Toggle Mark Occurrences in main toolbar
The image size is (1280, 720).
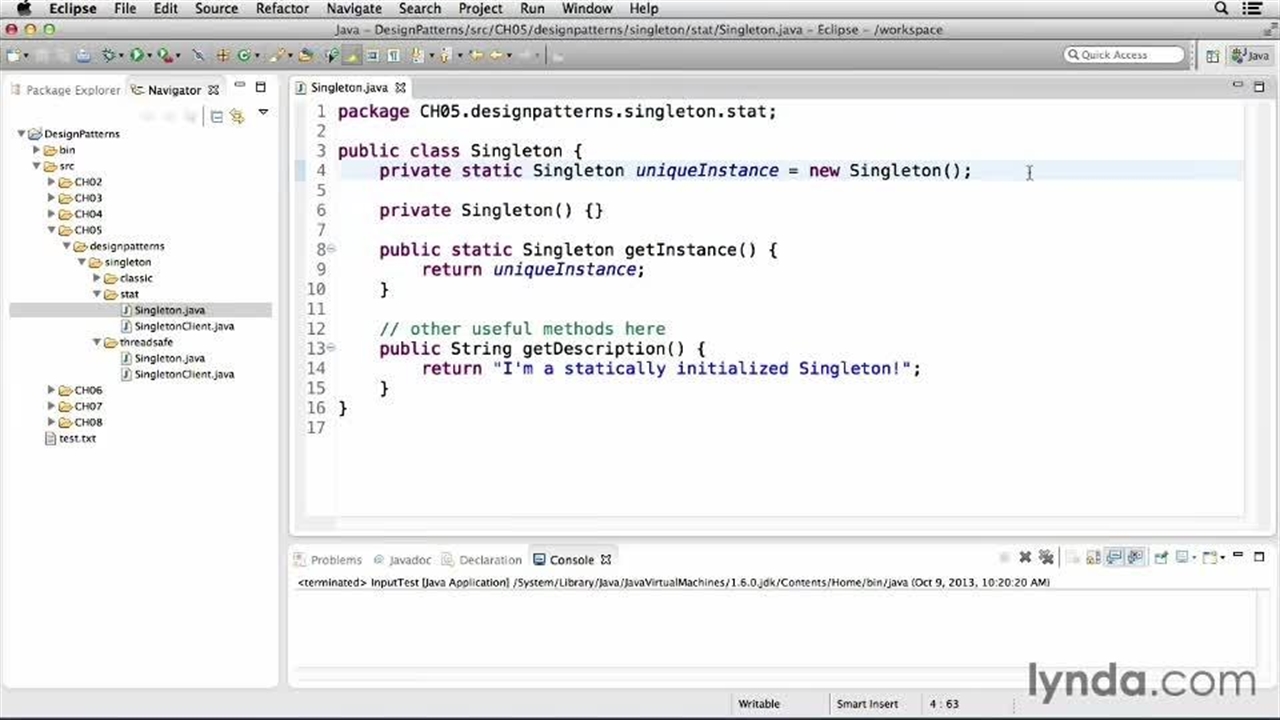tap(352, 56)
